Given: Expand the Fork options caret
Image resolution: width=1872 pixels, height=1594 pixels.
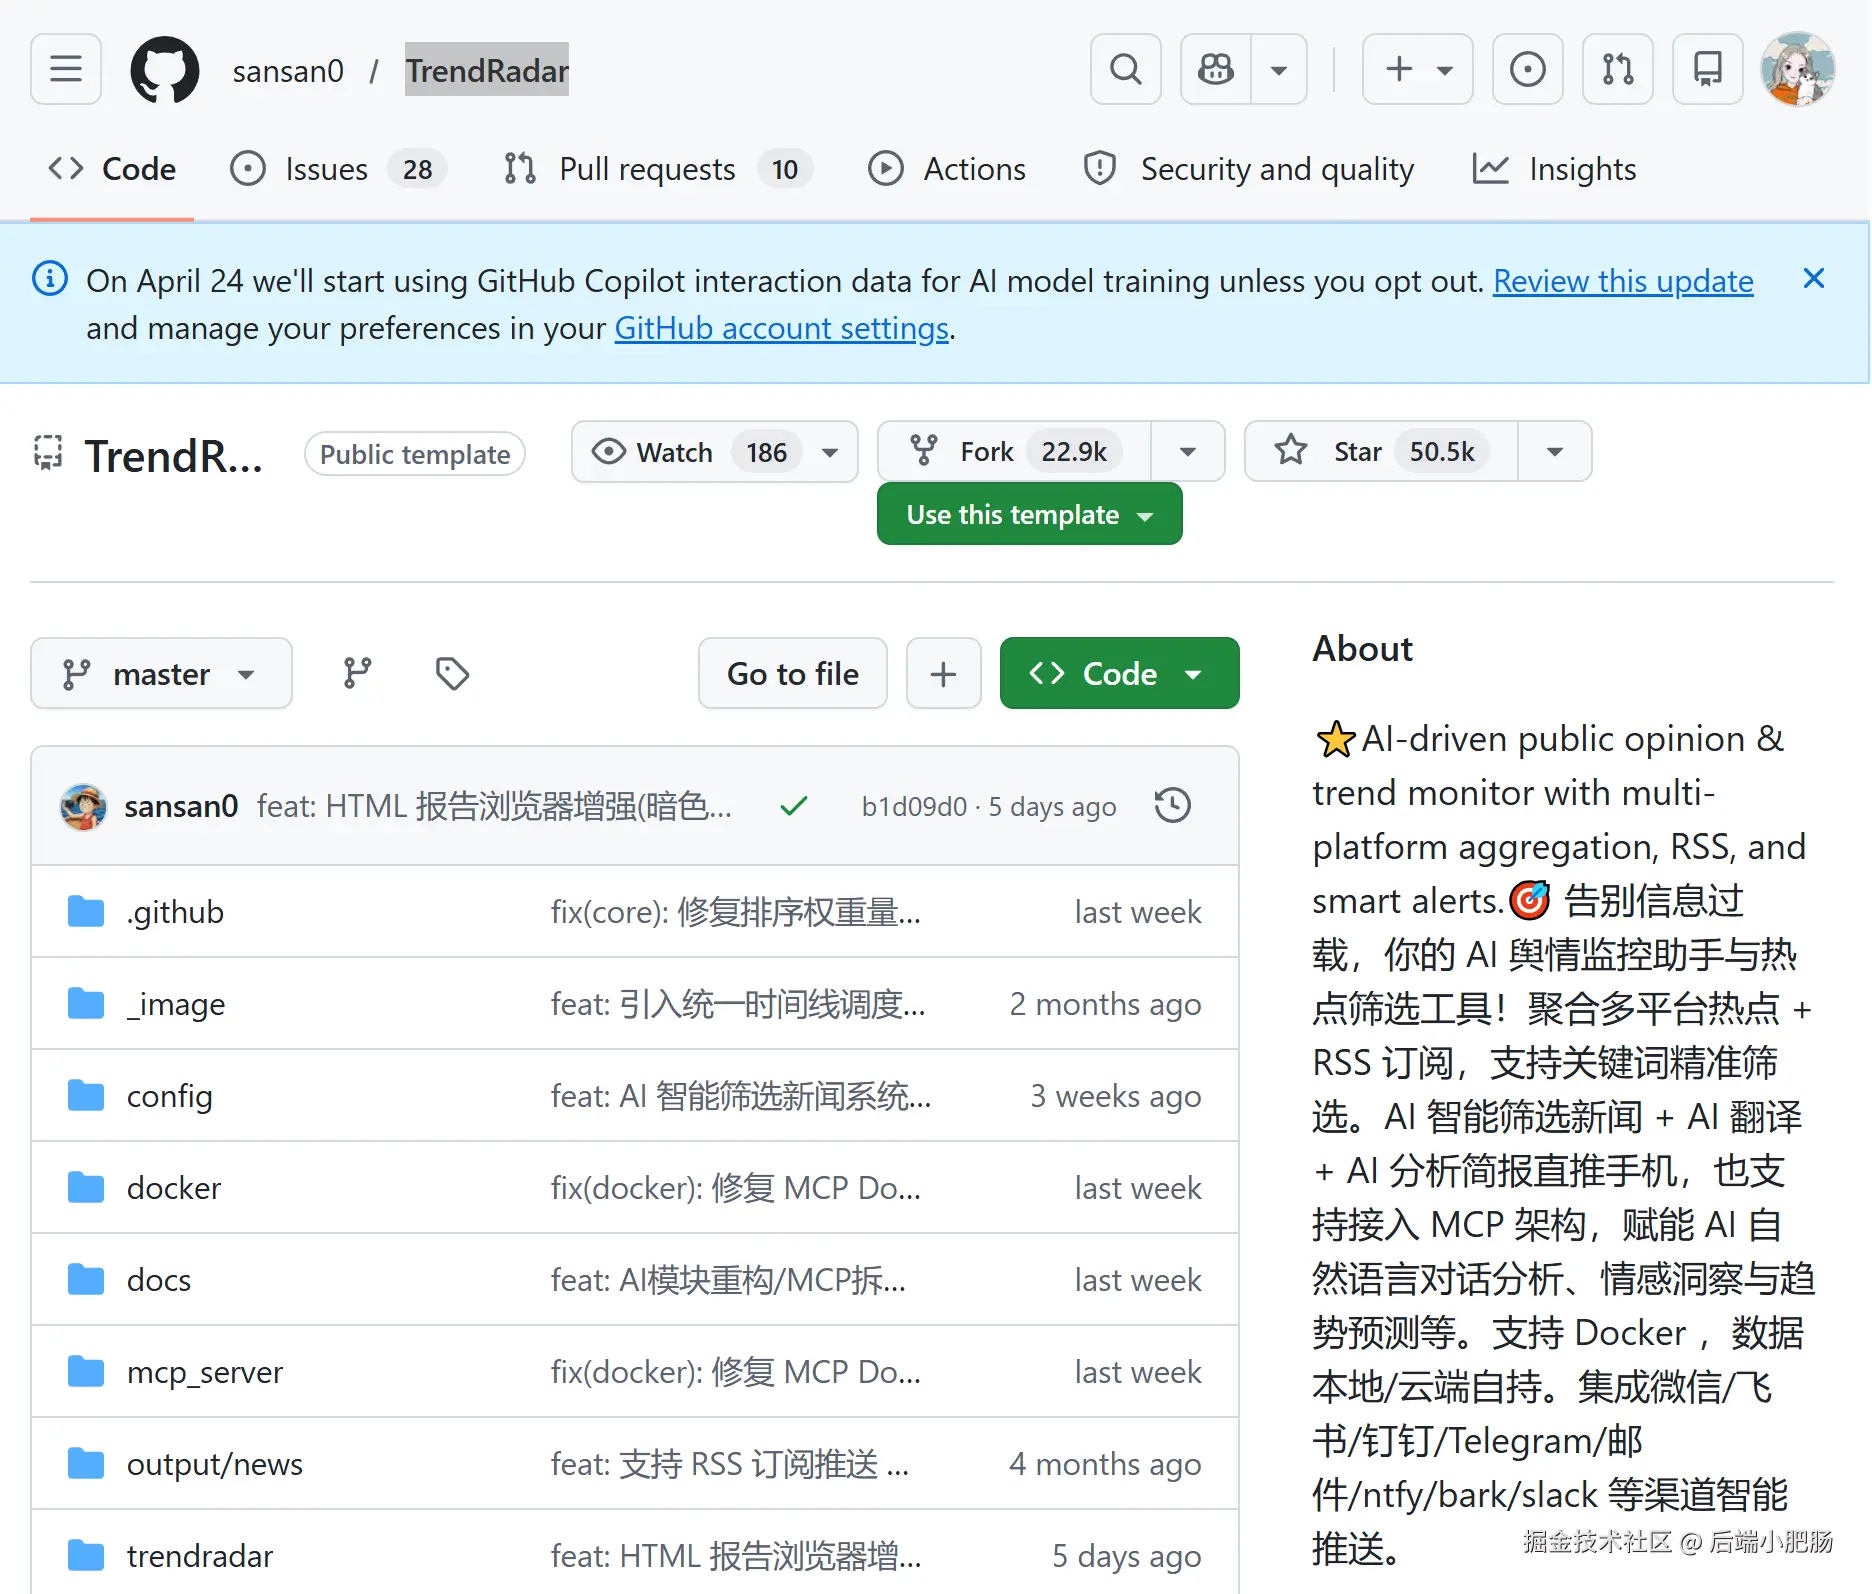Looking at the screenshot, I should 1188,452.
